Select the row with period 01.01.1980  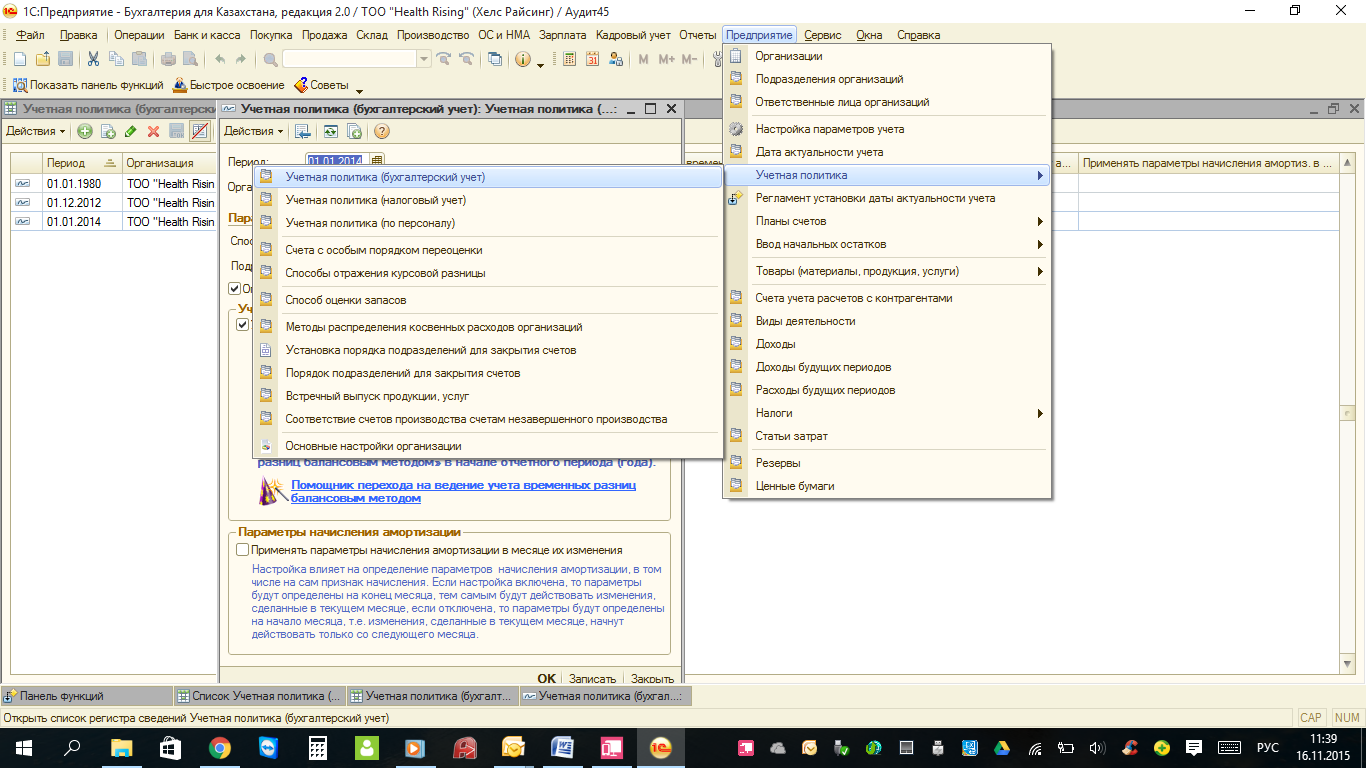[x=113, y=184]
